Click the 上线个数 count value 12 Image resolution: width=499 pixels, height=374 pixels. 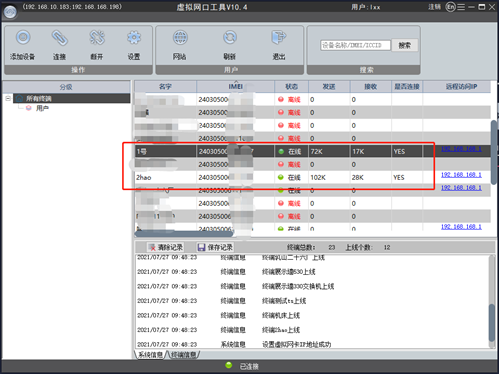coord(387,247)
